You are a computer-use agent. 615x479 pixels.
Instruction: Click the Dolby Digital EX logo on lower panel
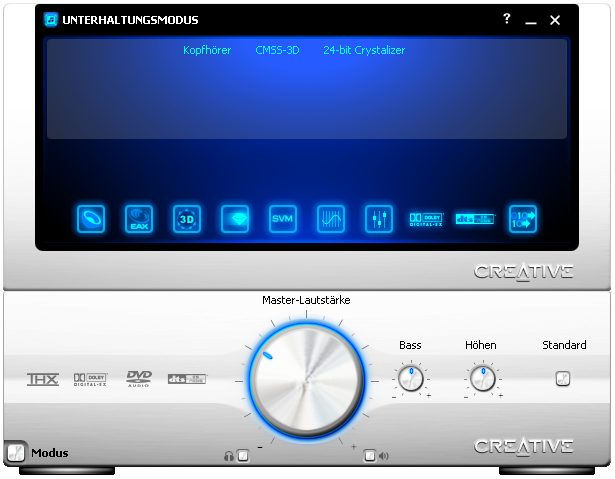(x=91, y=379)
